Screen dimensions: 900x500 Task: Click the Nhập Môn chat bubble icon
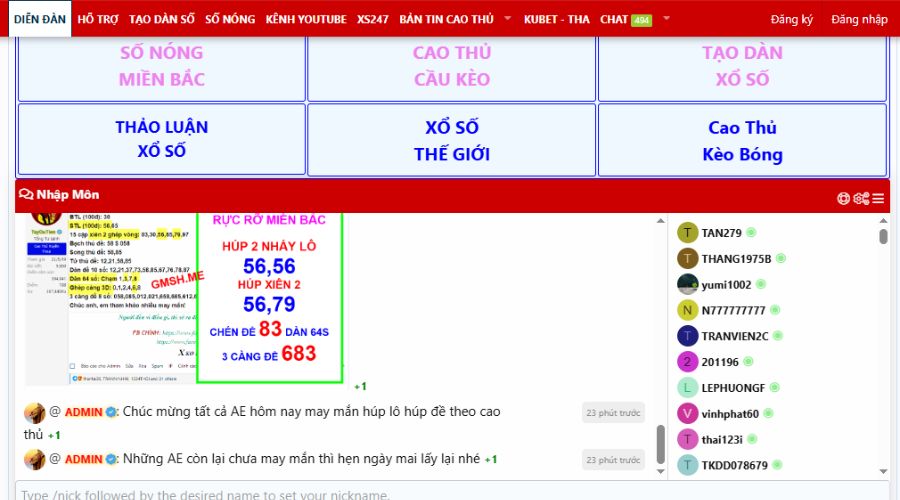pos(26,195)
